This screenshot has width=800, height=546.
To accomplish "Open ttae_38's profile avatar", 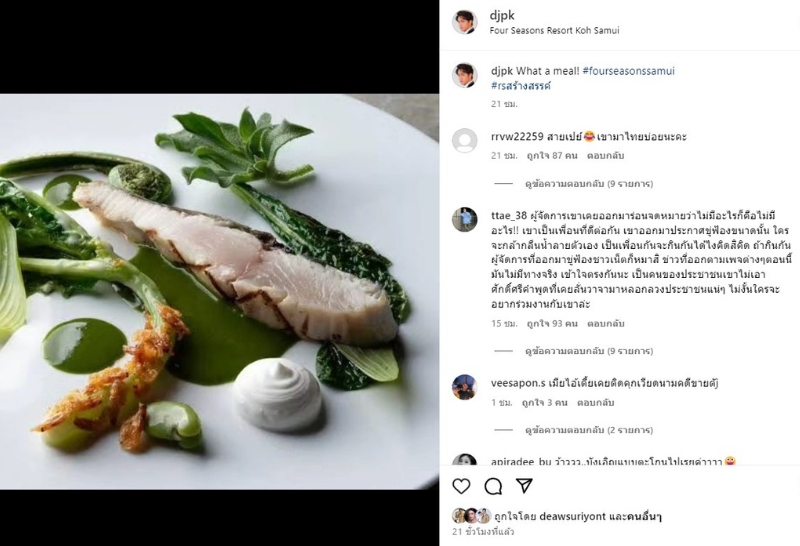I will (x=464, y=220).
